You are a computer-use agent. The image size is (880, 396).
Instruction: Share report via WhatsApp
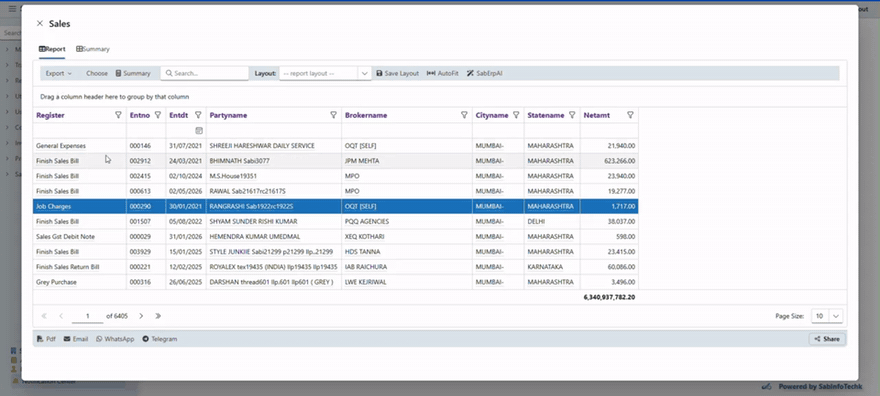(115, 339)
